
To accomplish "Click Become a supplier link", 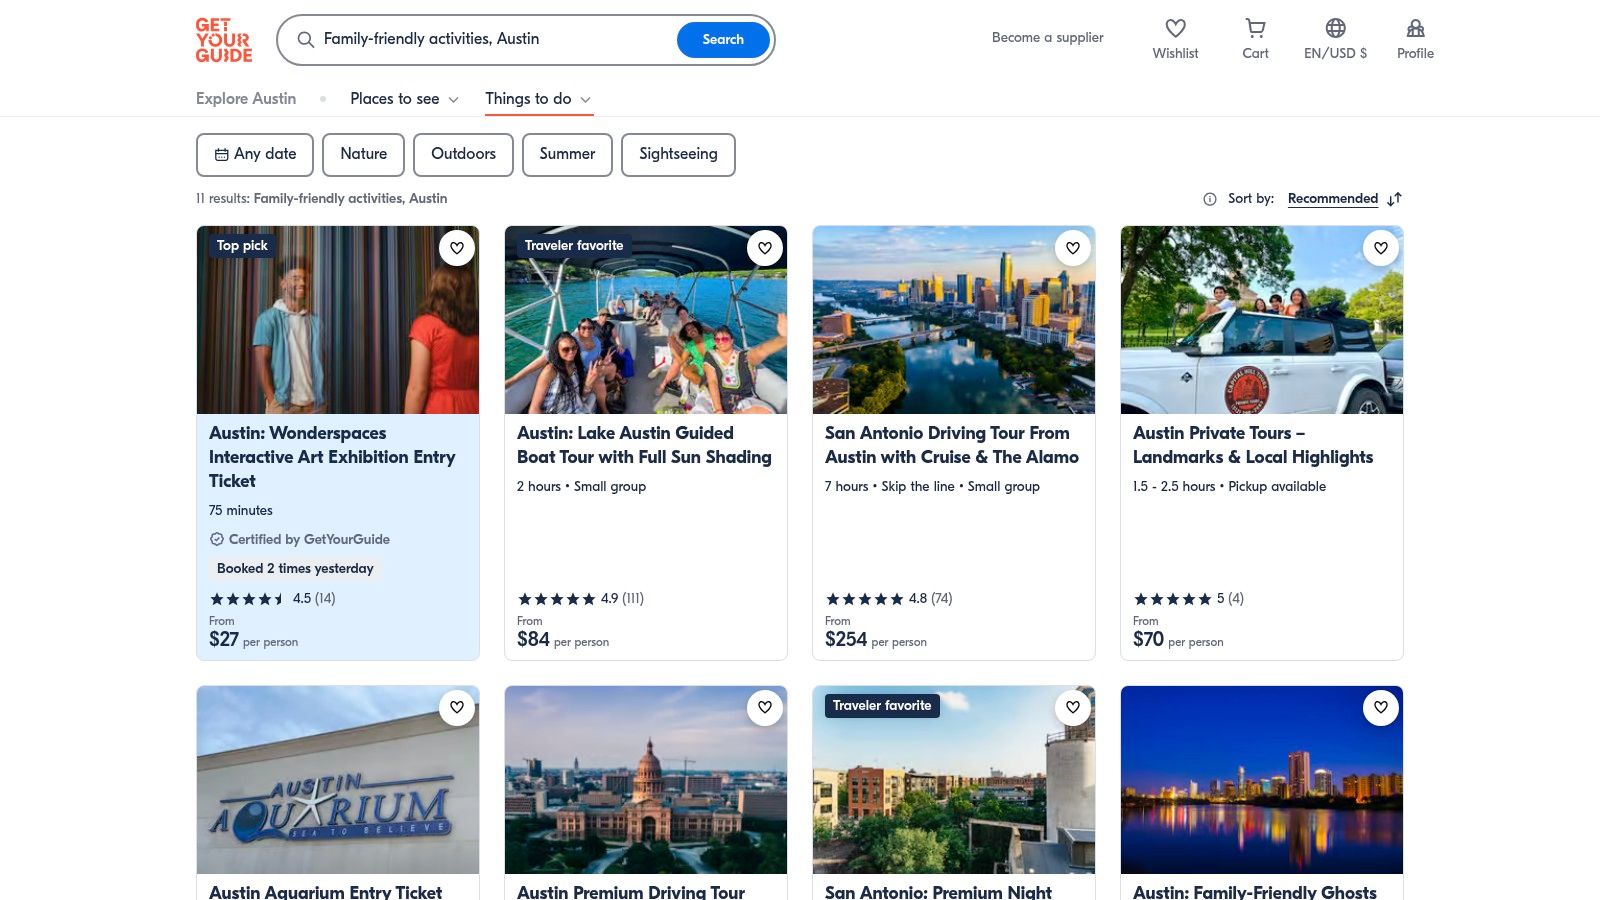I will tap(1047, 37).
